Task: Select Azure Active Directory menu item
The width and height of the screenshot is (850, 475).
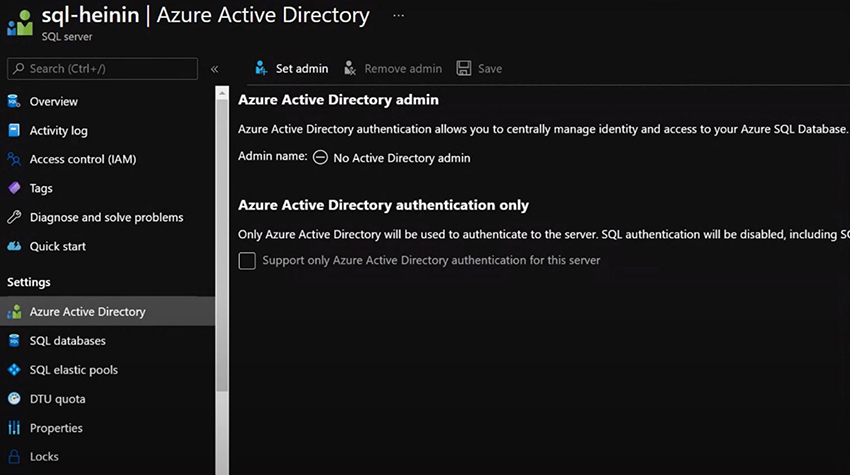Action: tap(87, 312)
